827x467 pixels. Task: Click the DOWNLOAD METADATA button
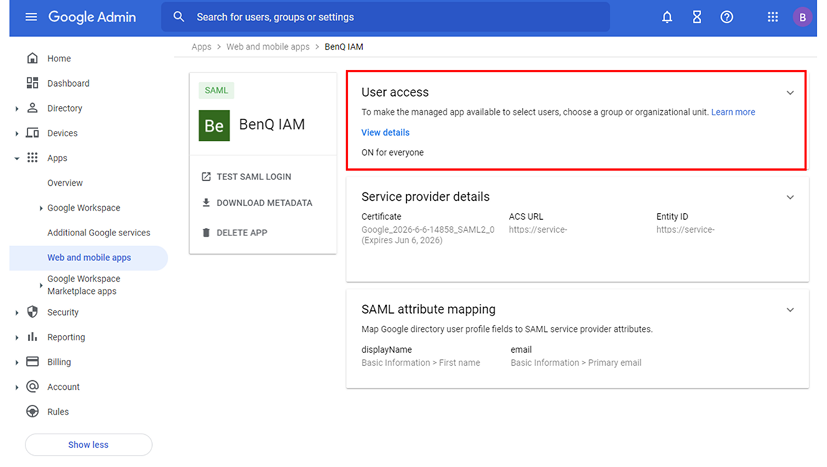click(264, 203)
